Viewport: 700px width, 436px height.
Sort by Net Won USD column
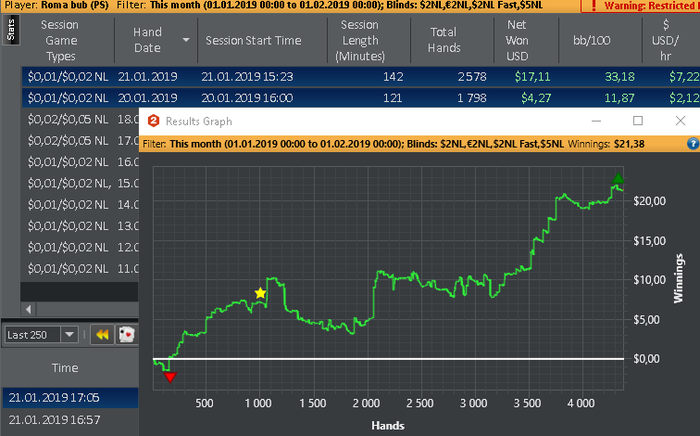coord(517,41)
